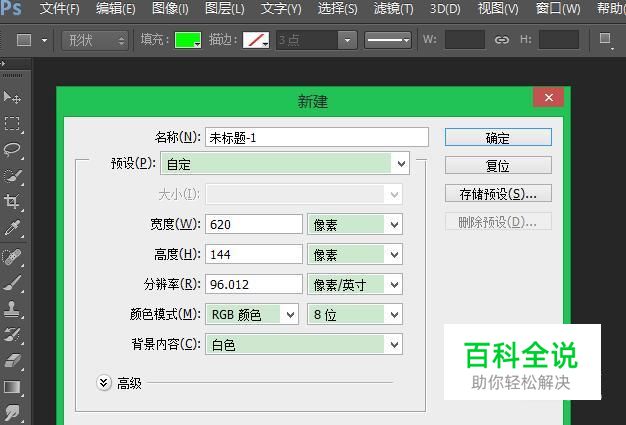Select the Eraser tool
626x425 pixels.
point(12,360)
